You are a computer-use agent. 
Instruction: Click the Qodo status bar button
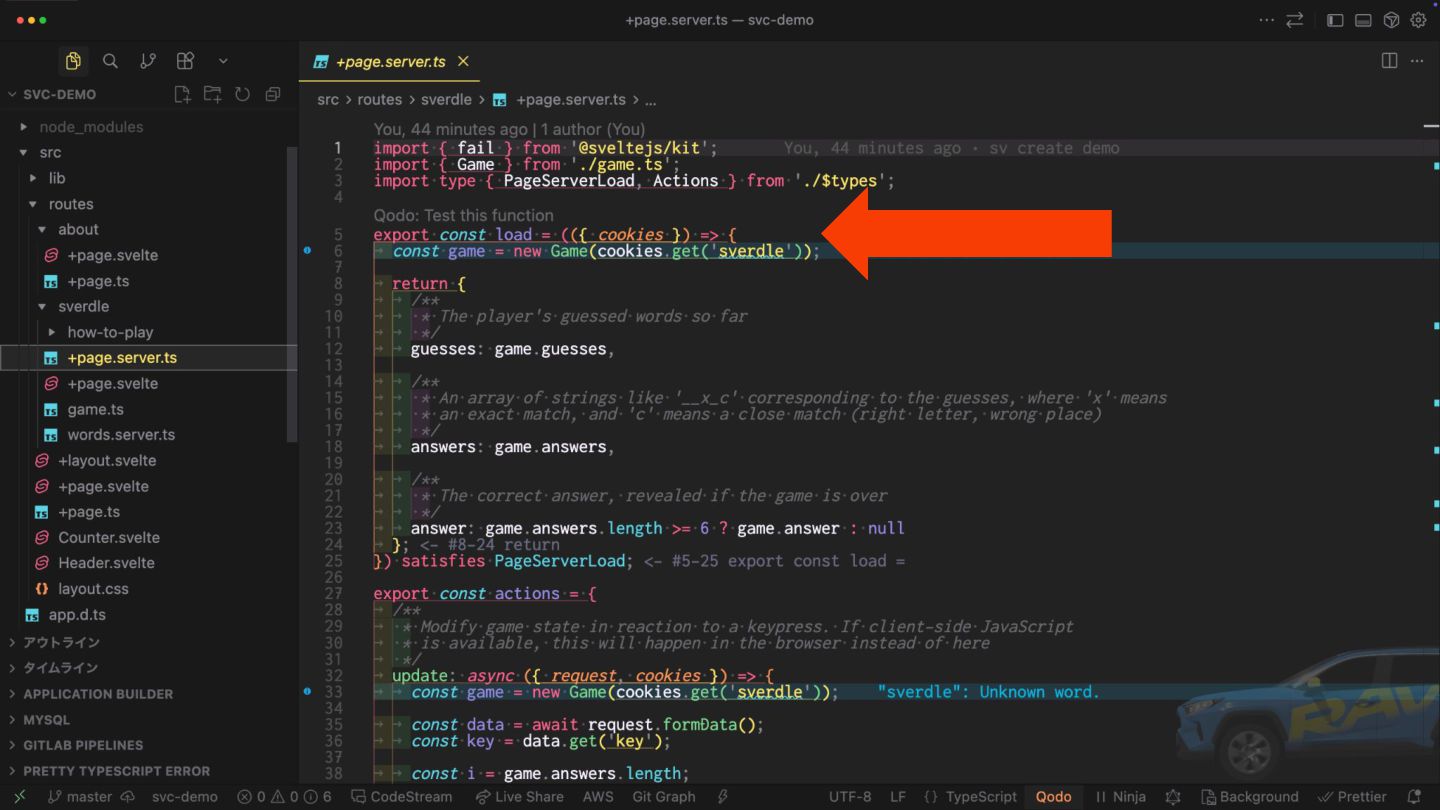(1053, 797)
